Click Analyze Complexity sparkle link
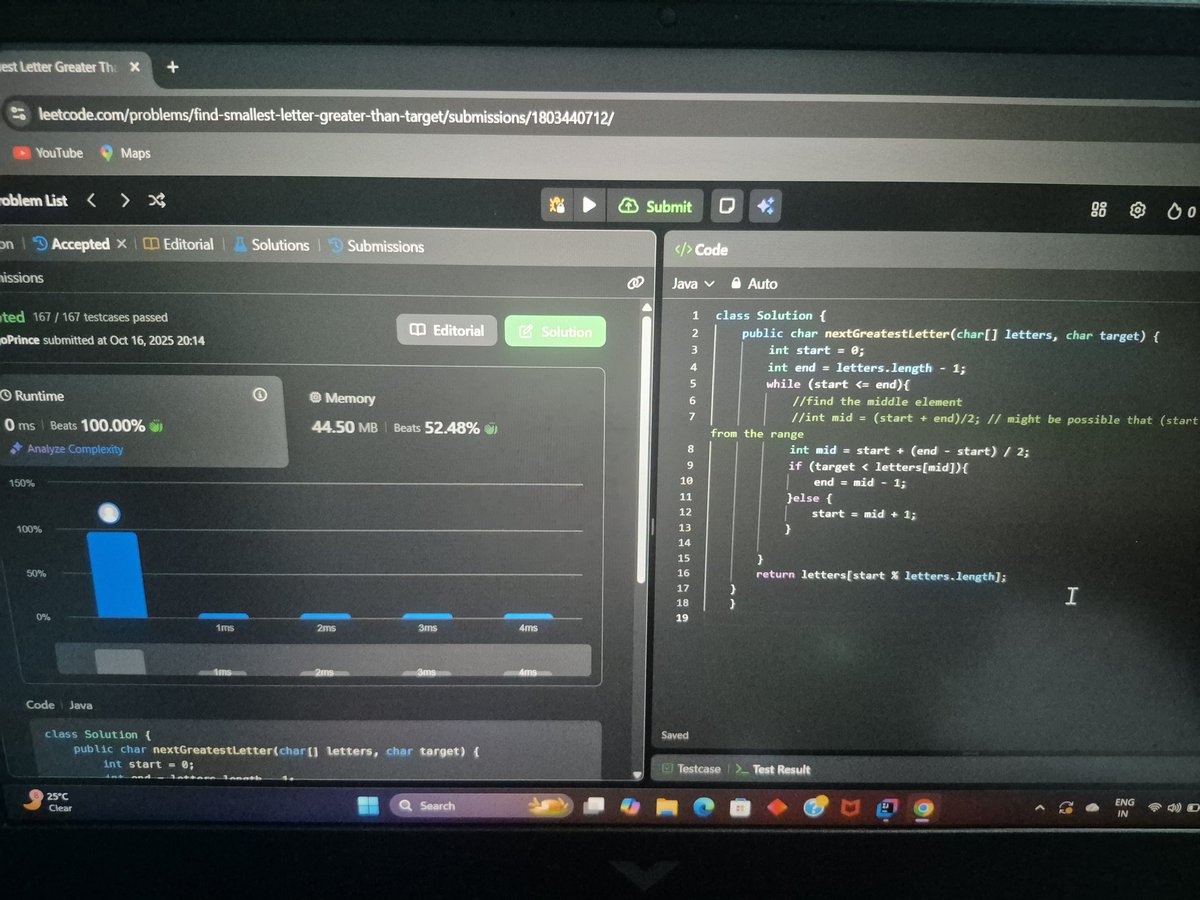 point(66,449)
